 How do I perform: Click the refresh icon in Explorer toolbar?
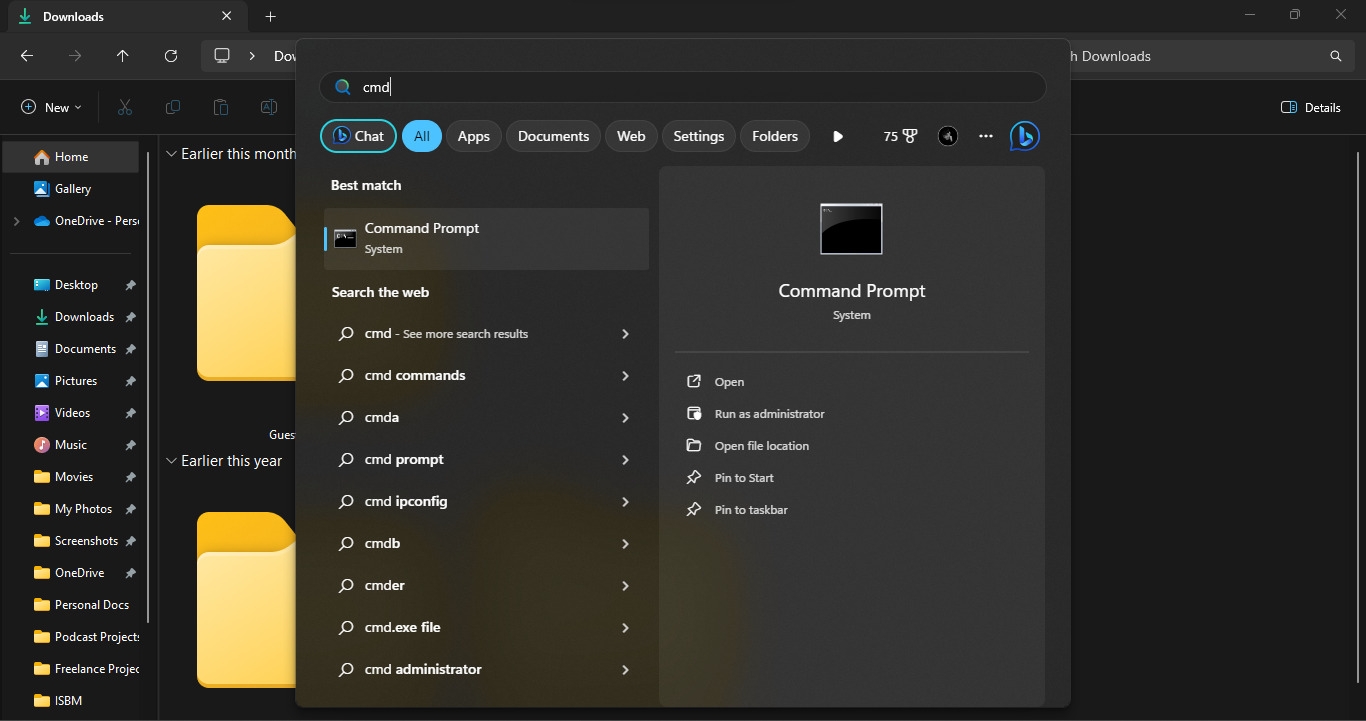click(x=171, y=56)
